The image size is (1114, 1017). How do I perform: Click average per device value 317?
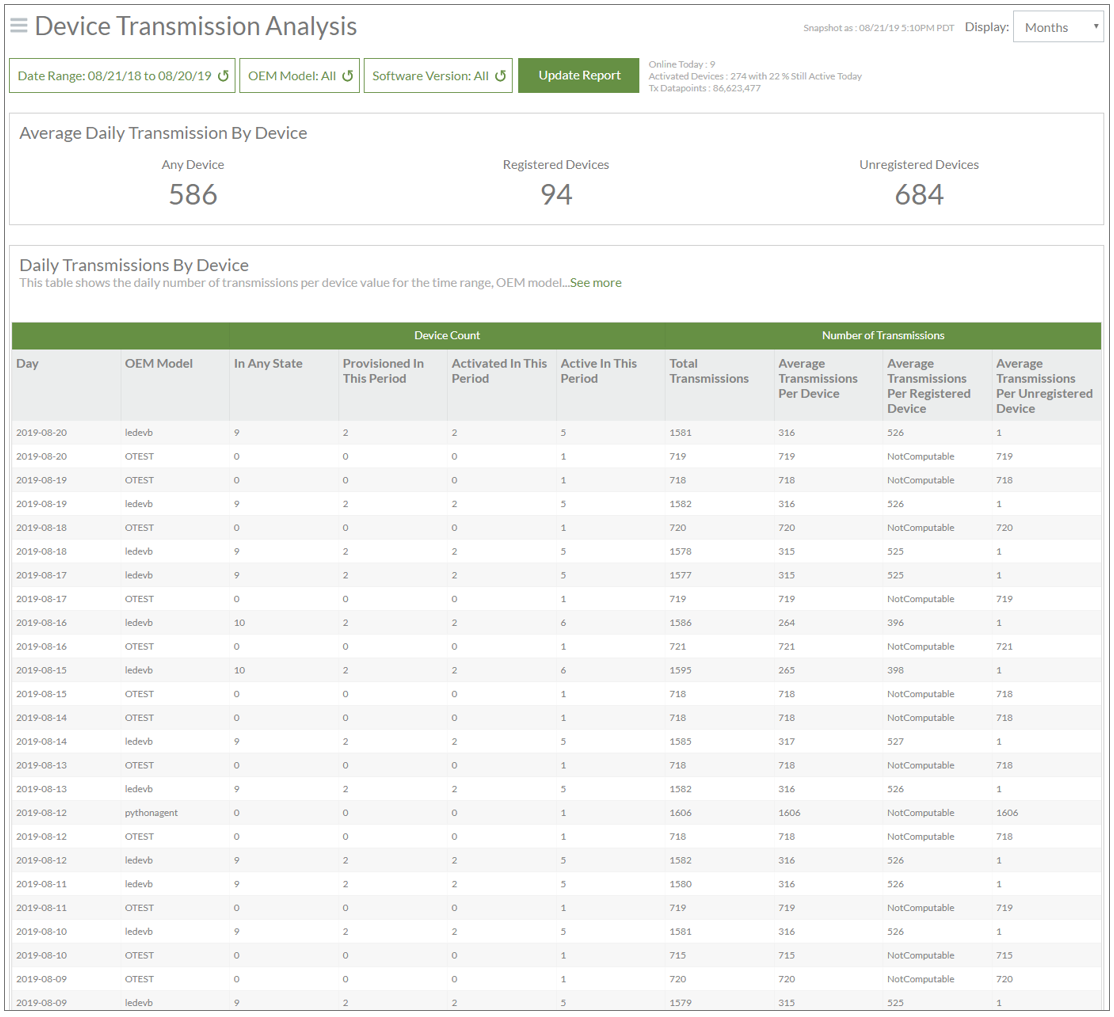[786, 741]
